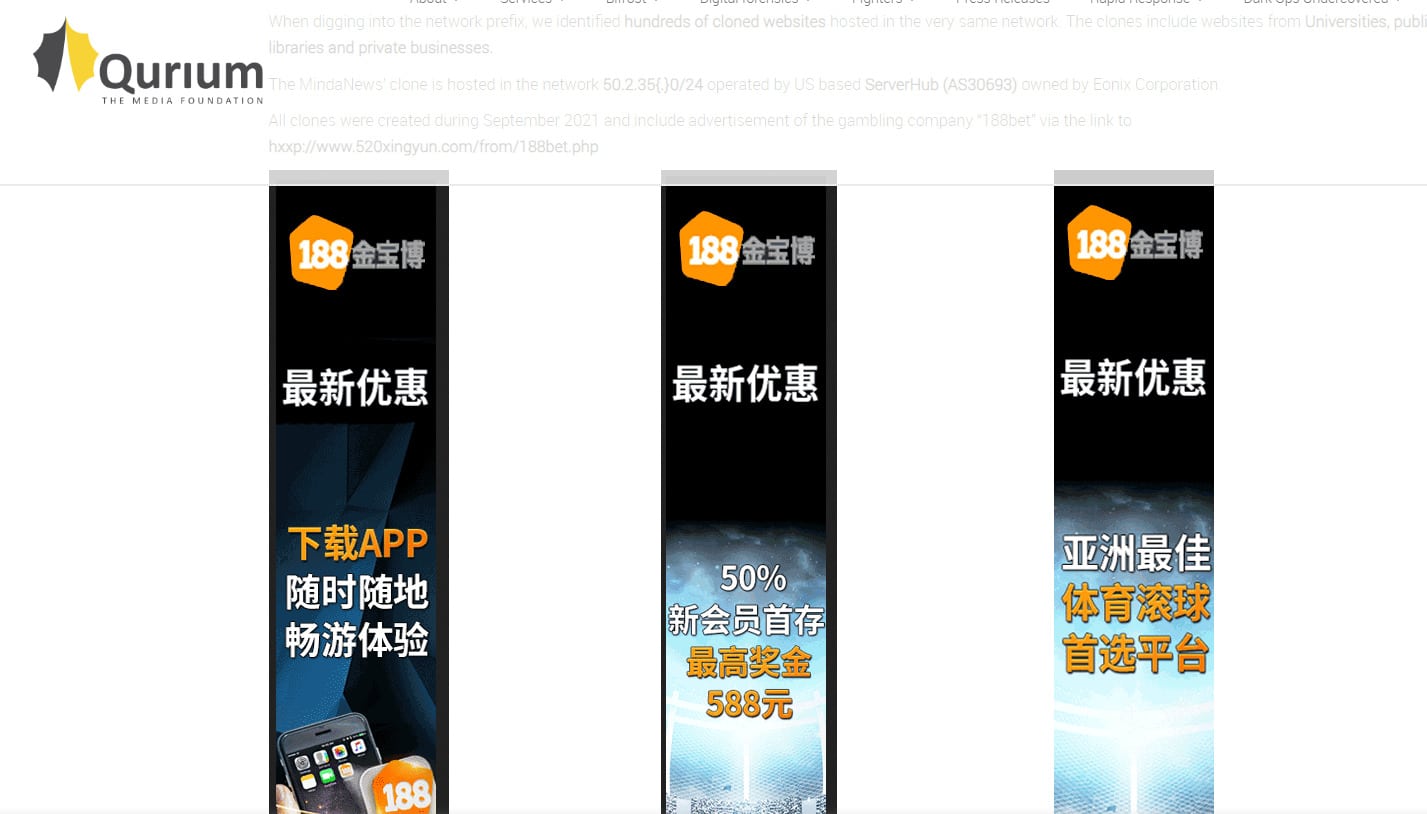Image resolution: width=1427 pixels, height=814 pixels.
Task: Open the banner reading 下载APP 随时随地
Action: [359, 492]
